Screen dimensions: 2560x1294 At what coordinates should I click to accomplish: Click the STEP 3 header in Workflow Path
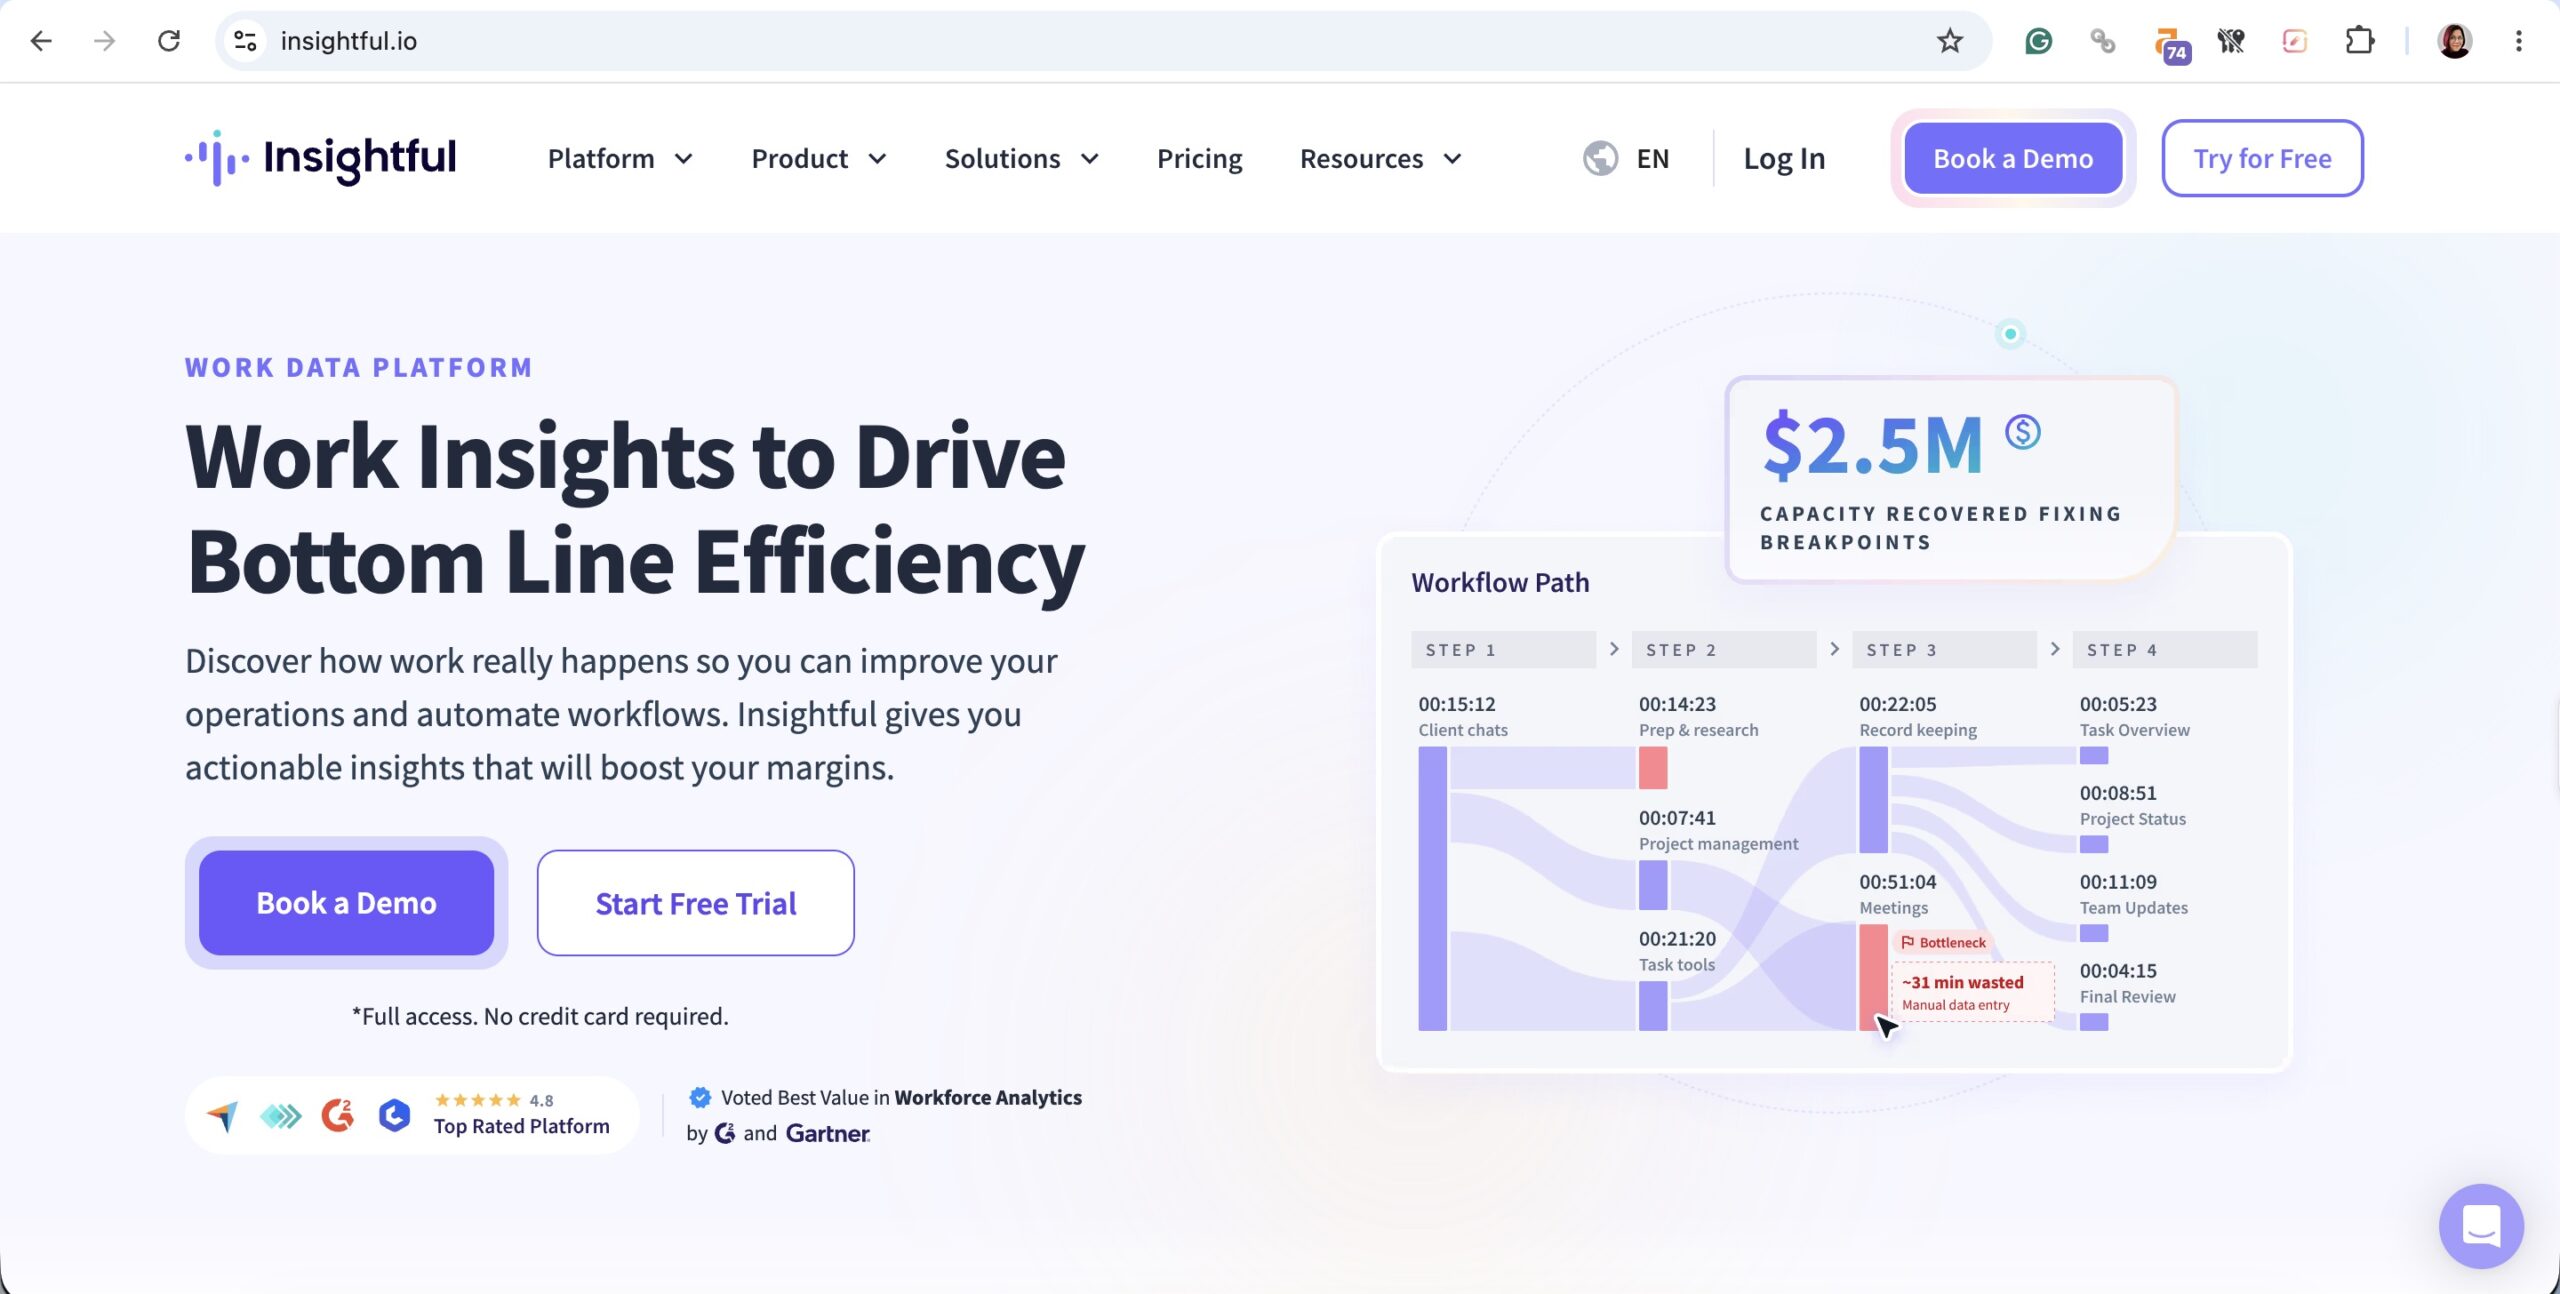click(x=1944, y=649)
